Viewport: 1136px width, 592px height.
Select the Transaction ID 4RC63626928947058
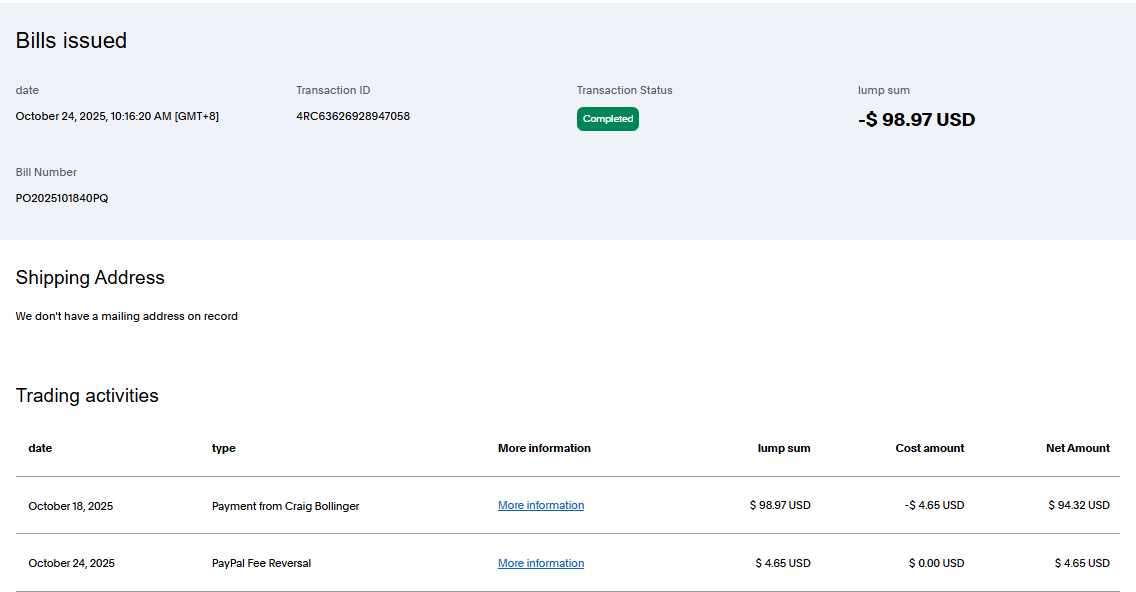(x=352, y=116)
